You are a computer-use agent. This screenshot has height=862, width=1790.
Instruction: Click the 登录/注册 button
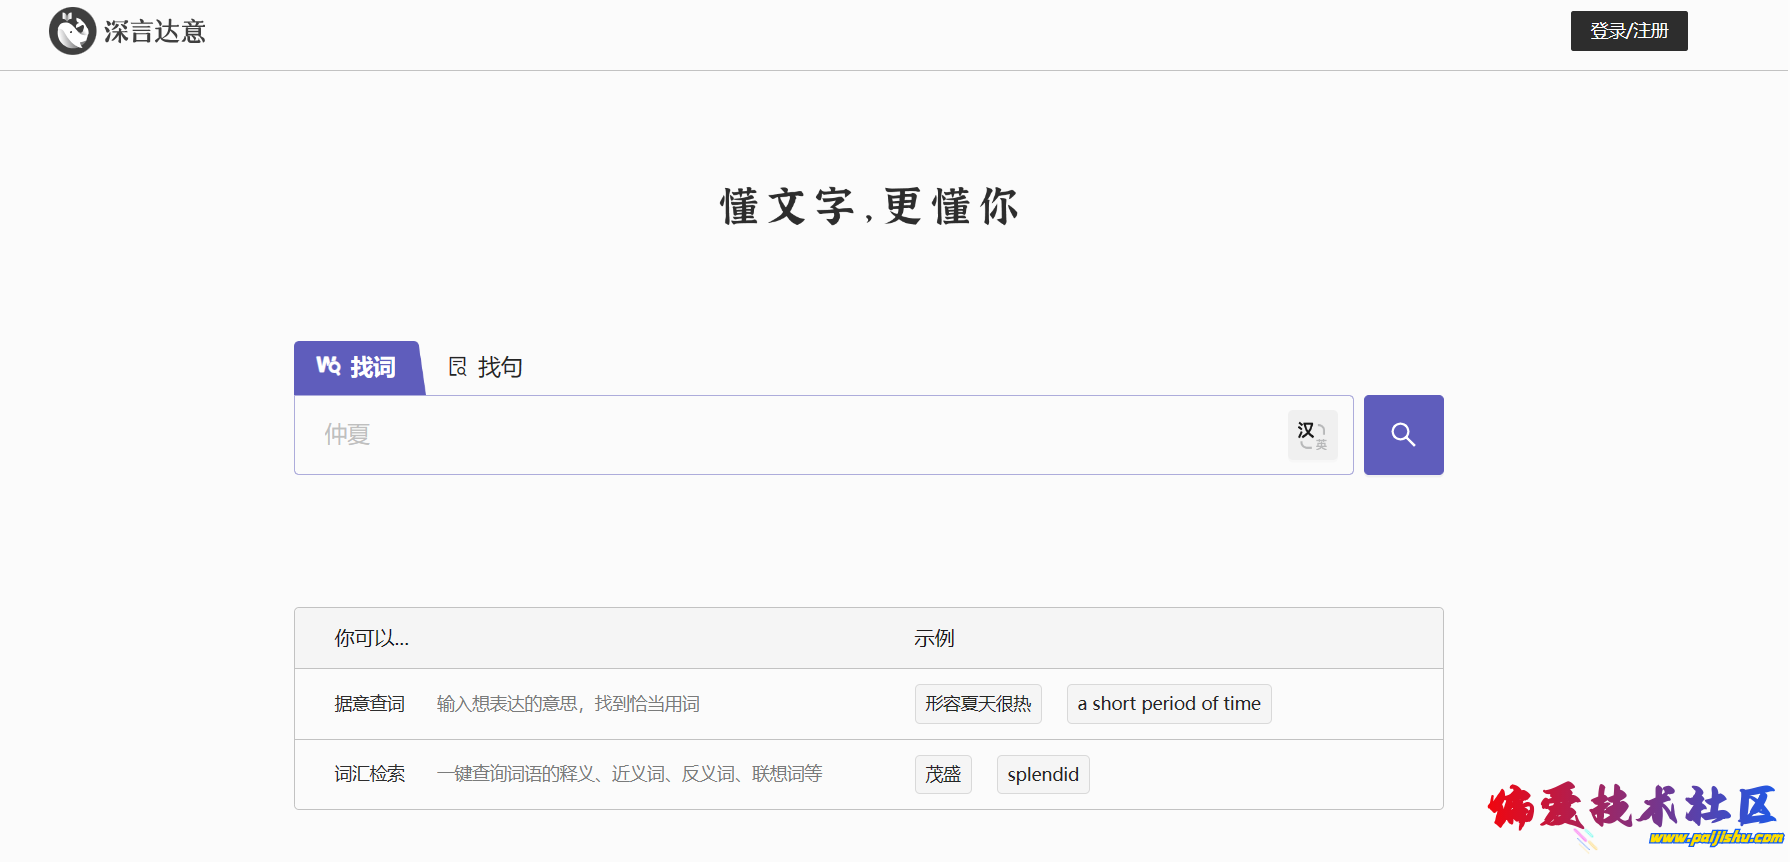(x=1628, y=31)
